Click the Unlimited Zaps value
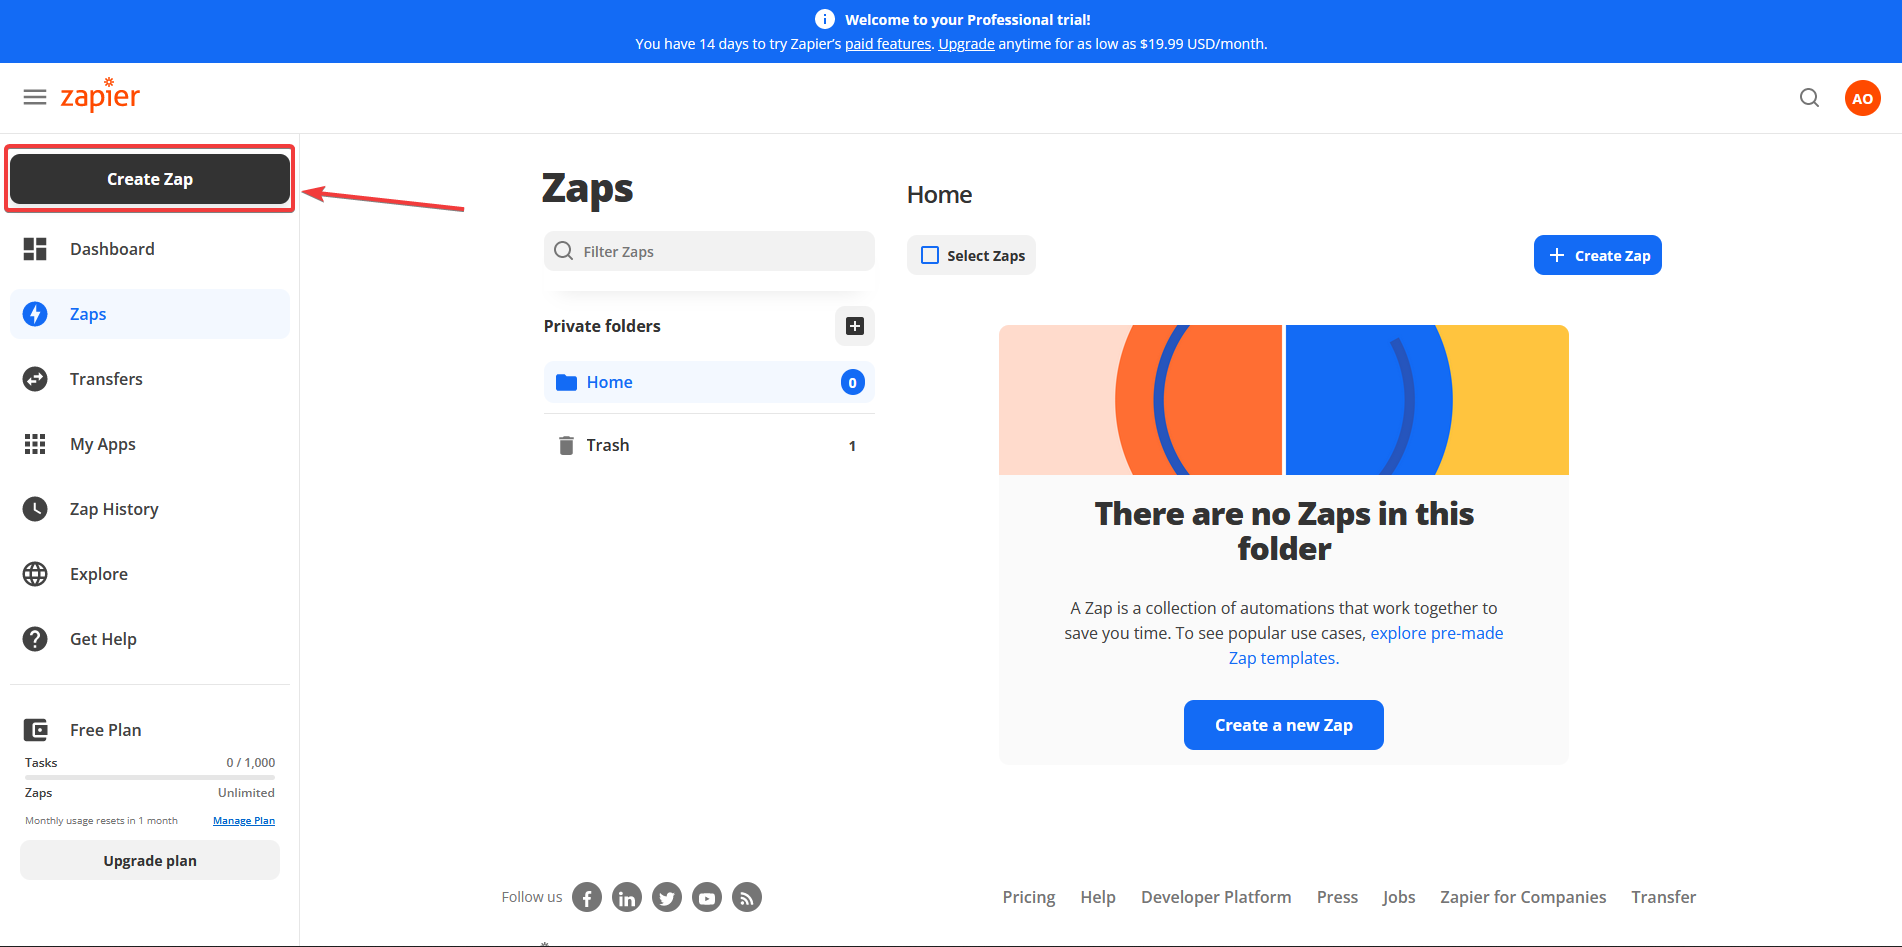This screenshot has height=947, width=1902. [246, 792]
